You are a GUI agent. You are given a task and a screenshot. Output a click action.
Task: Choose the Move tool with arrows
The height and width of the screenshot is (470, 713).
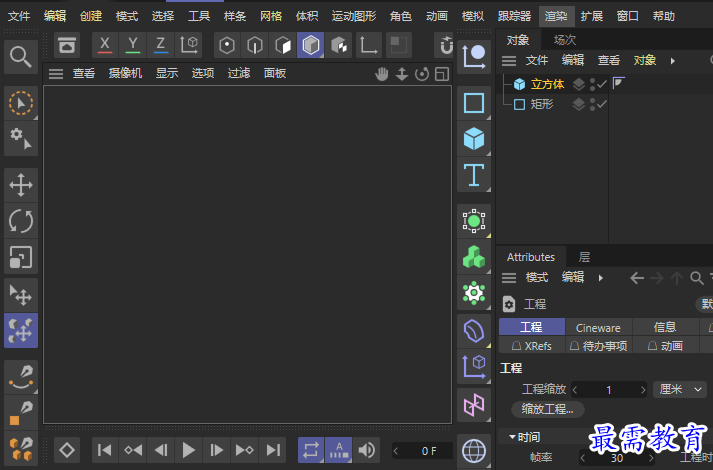(x=20, y=185)
